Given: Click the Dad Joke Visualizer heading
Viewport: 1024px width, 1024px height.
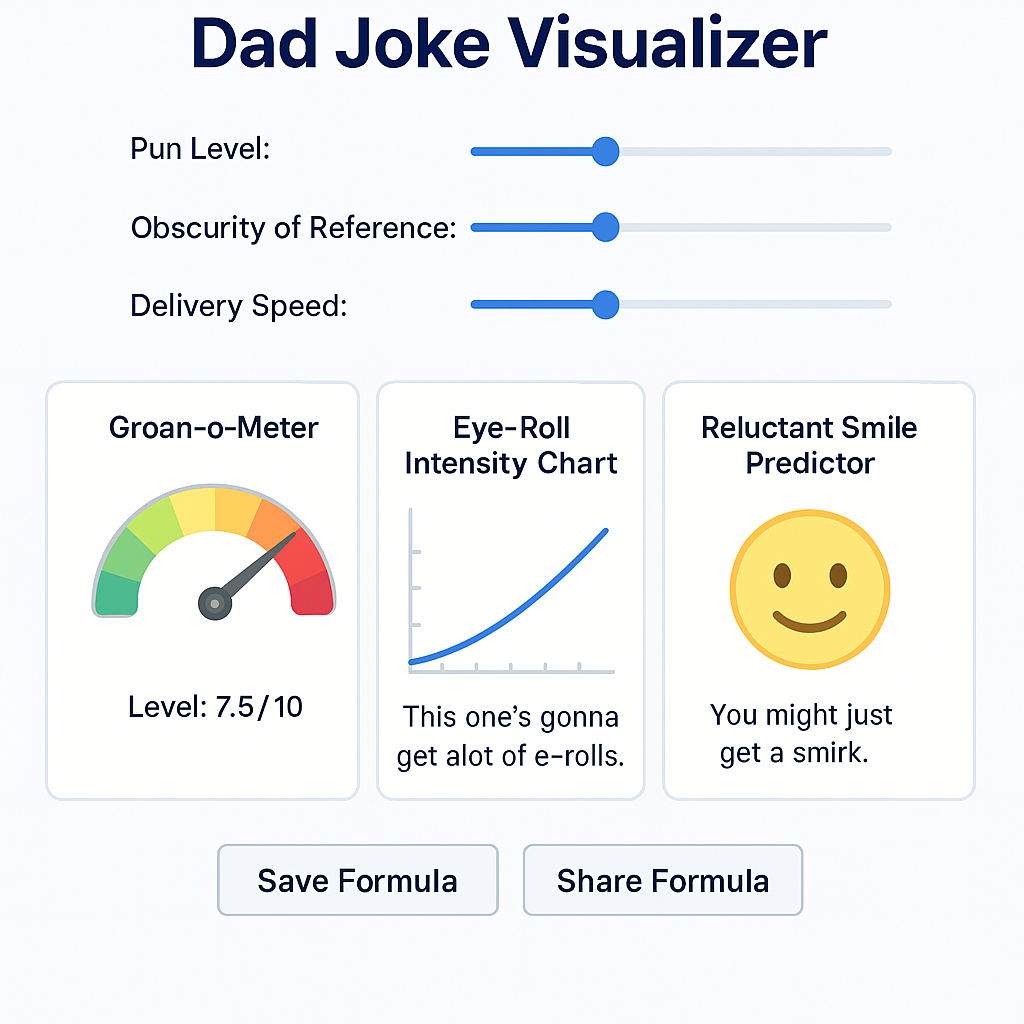Looking at the screenshot, I should point(509,44).
